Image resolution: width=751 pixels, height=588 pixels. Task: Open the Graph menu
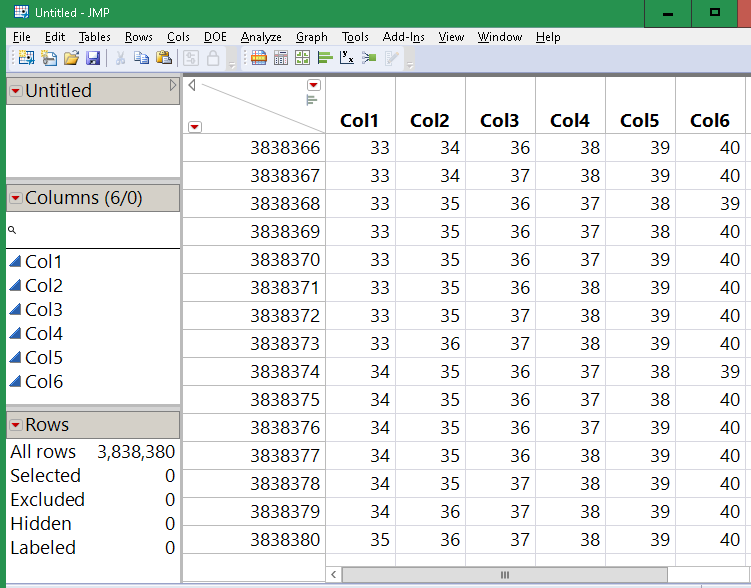tap(311, 37)
